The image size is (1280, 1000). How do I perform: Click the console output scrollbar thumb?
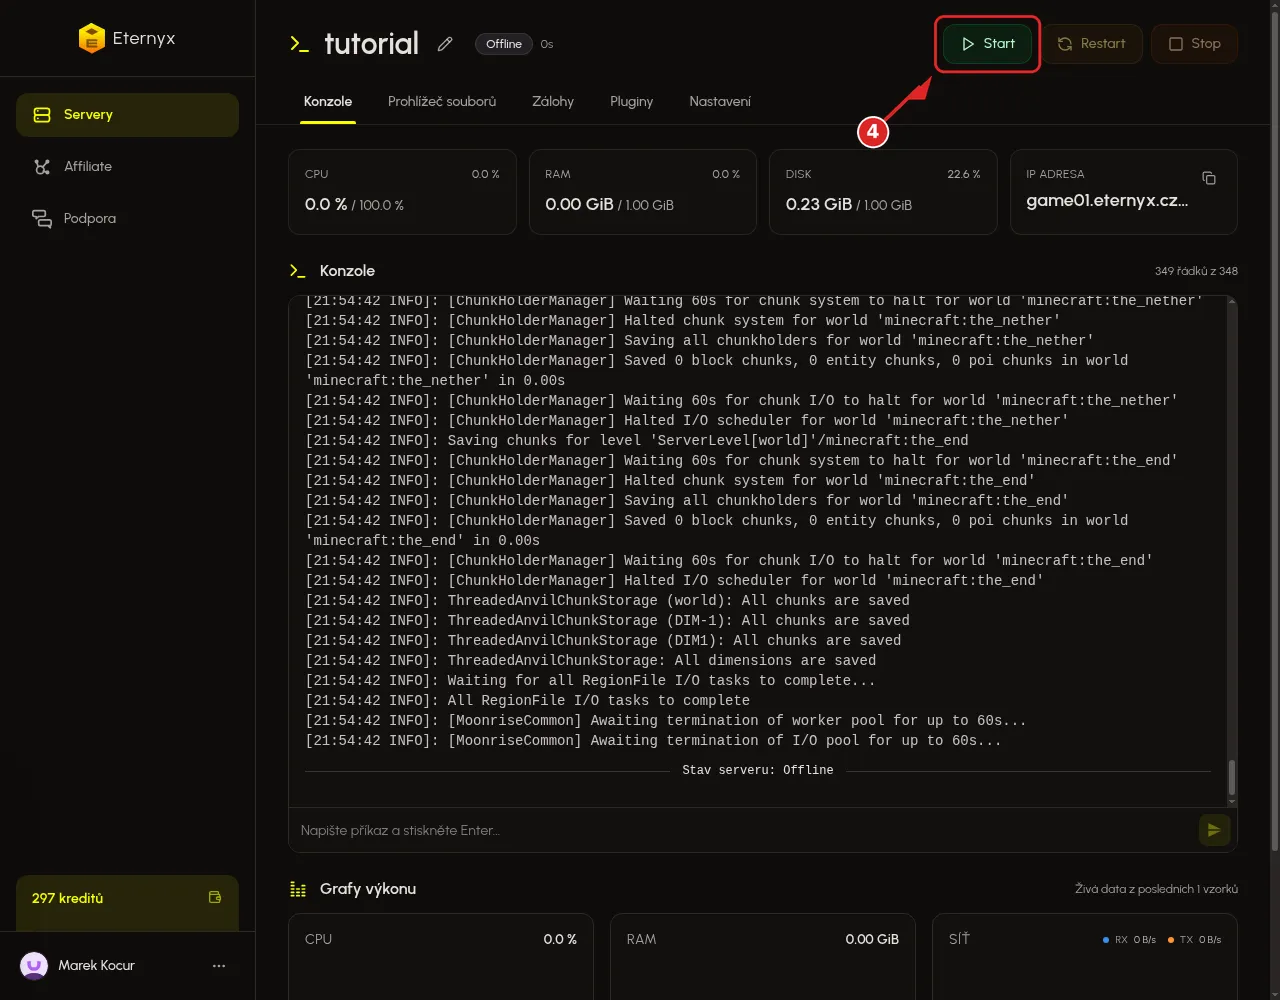pos(1232,777)
